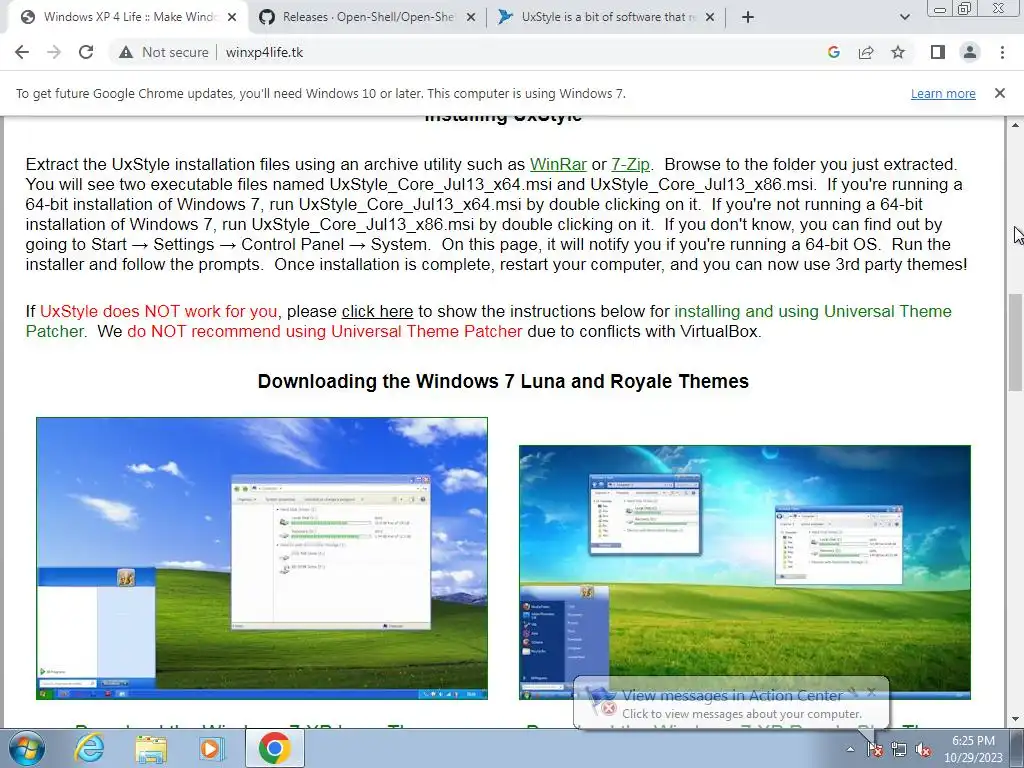The width and height of the screenshot is (1024, 768).
Task: Open the Chrome side panel
Action: coord(938,52)
